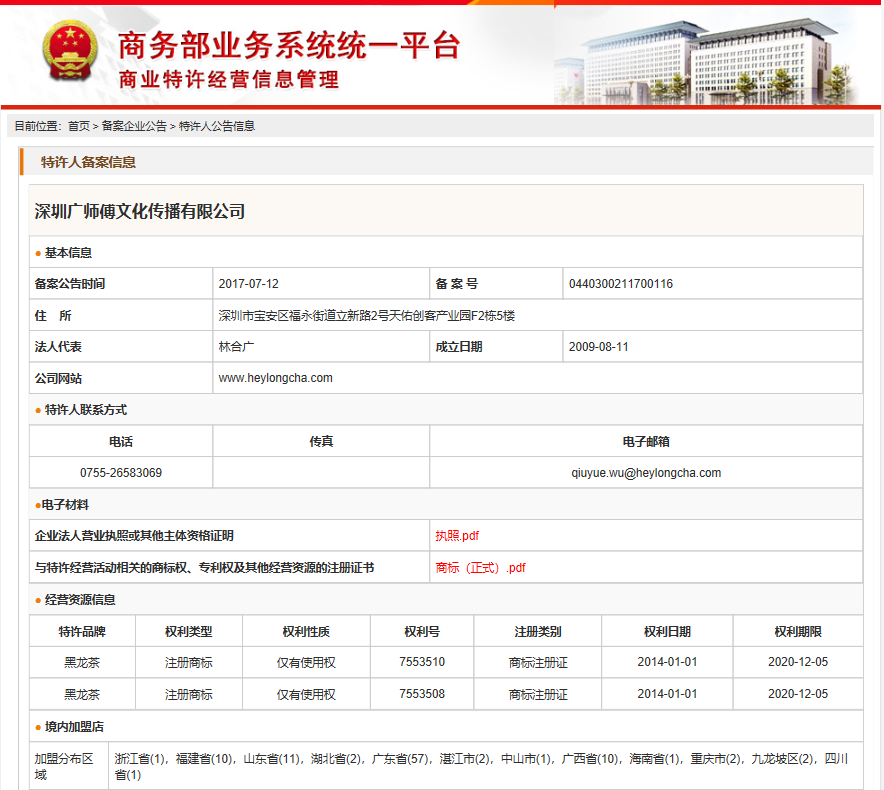
Task: Click the 成立日期 label
Action: tap(459, 347)
